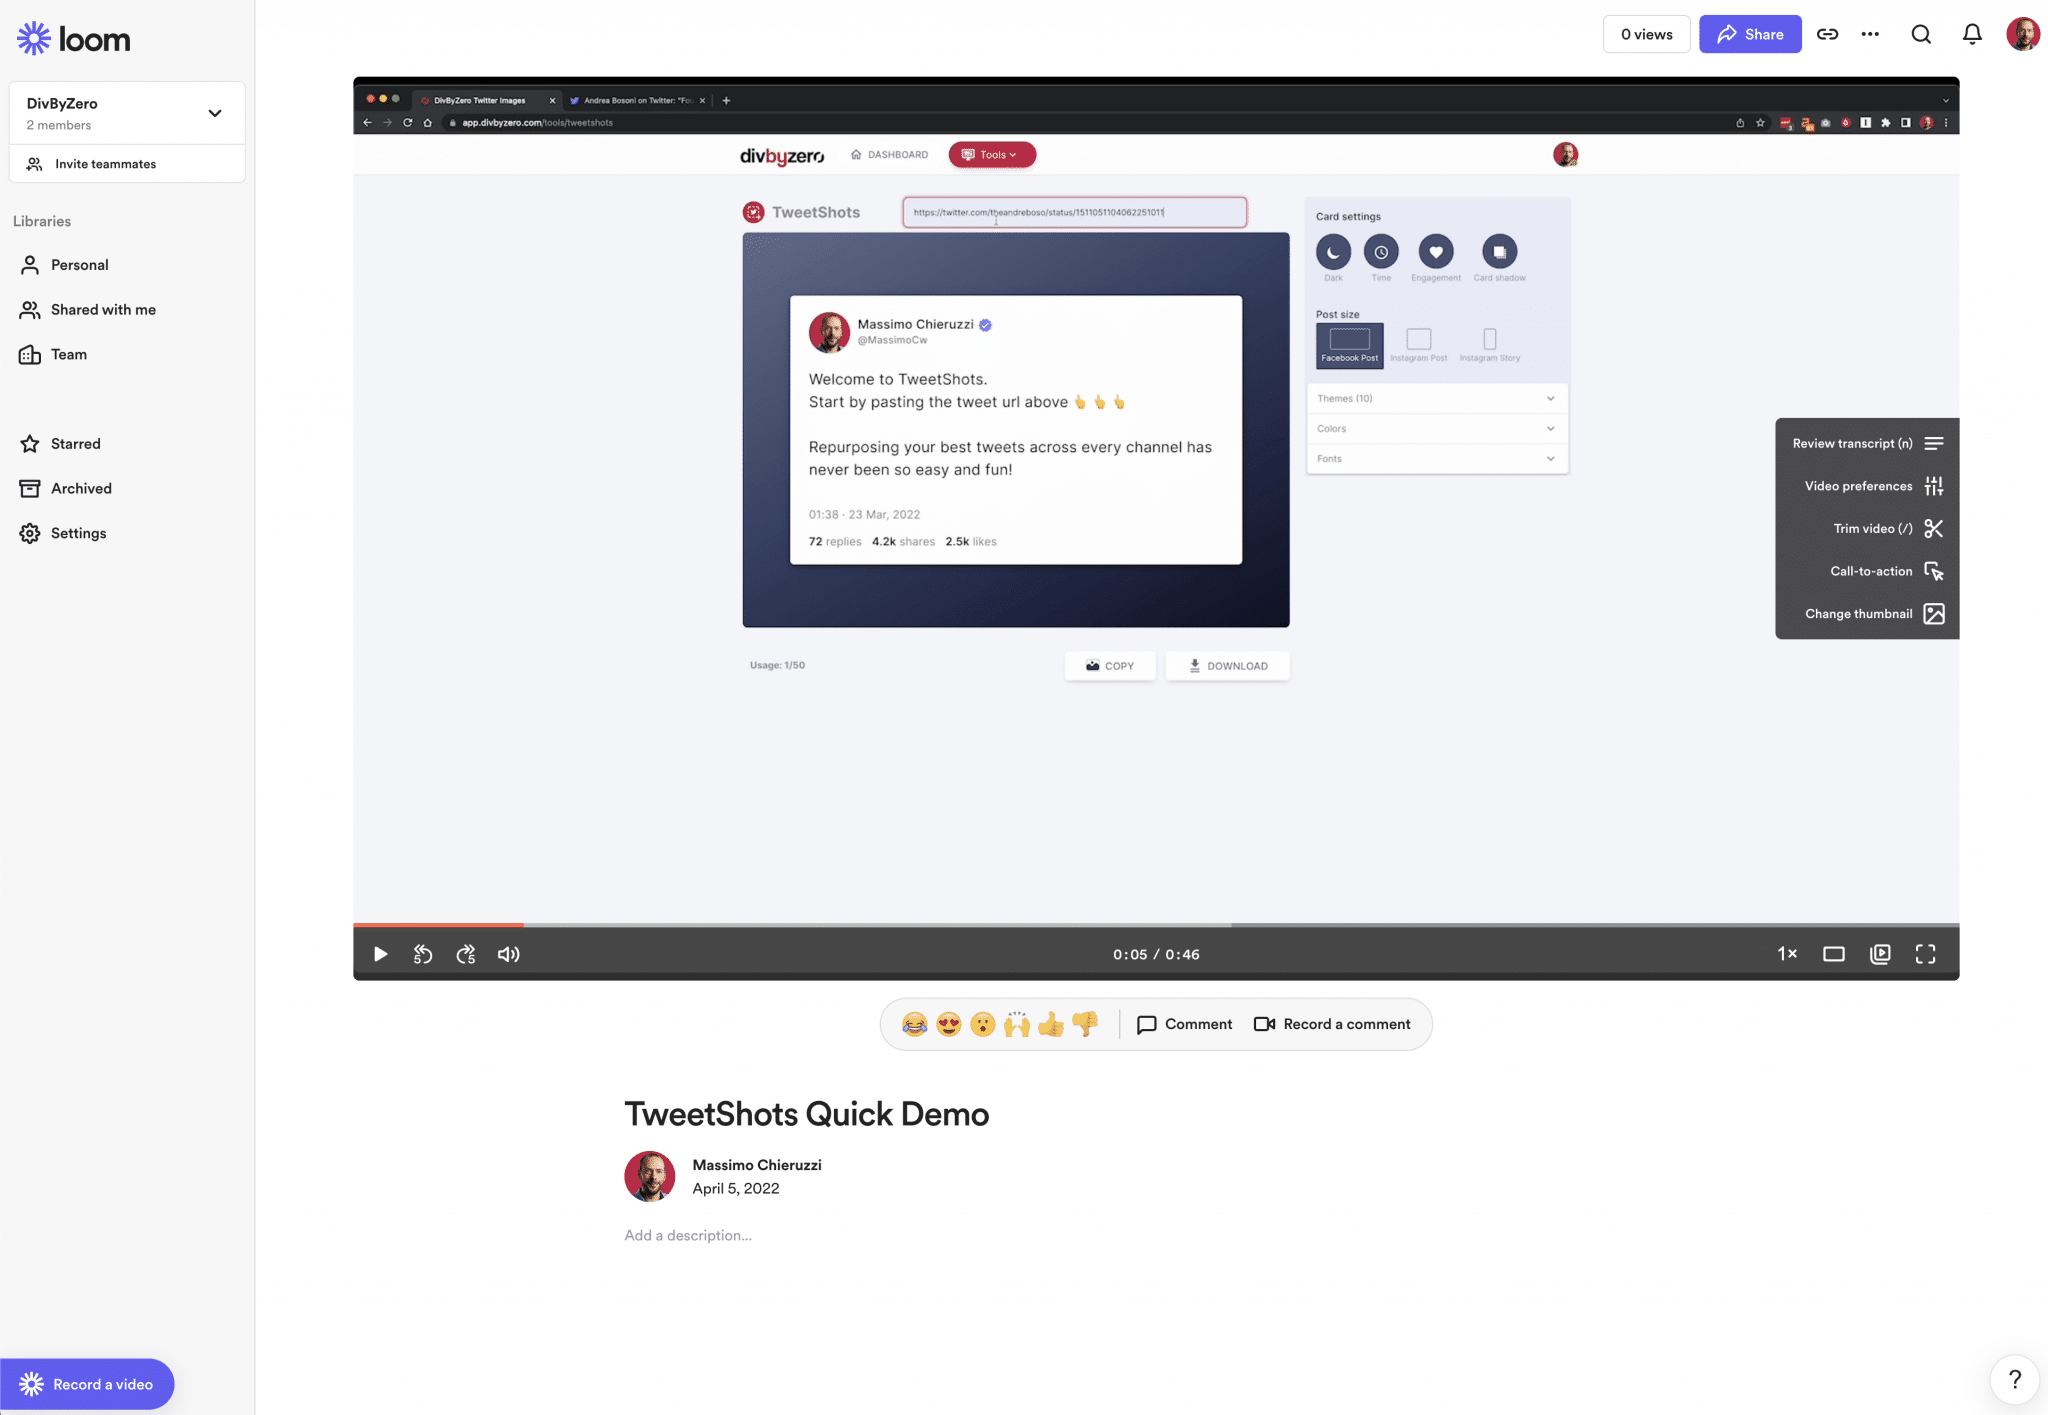This screenshot has height=1415, width=2048.
Task: Click Record a video button
Action: pos(87,1384)
